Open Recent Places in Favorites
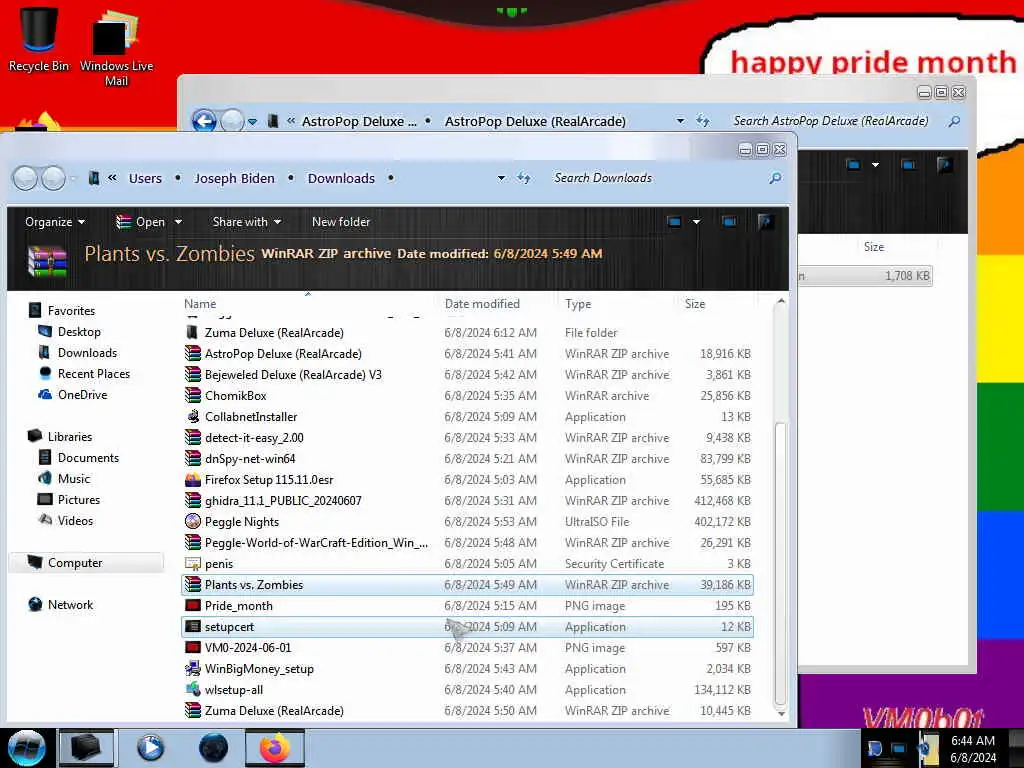Viewport: 1024px width, 768px height. point(93,374)
